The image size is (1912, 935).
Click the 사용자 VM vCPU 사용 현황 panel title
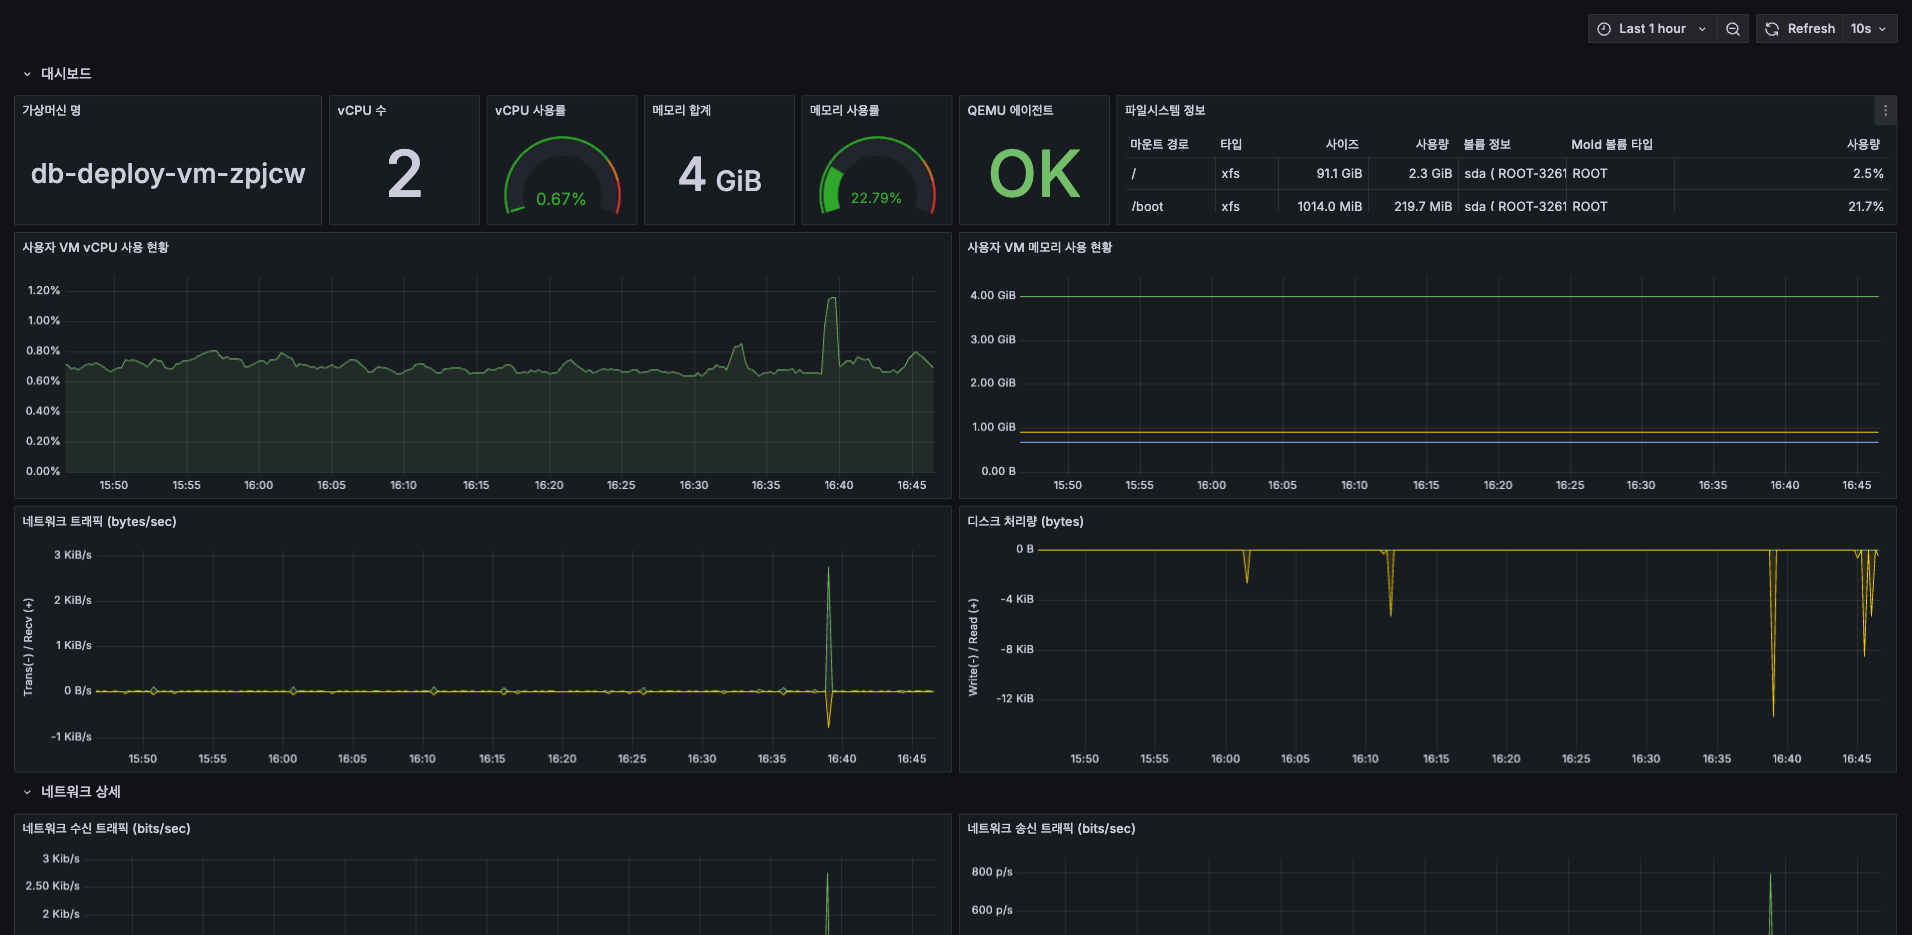[96, 248]
